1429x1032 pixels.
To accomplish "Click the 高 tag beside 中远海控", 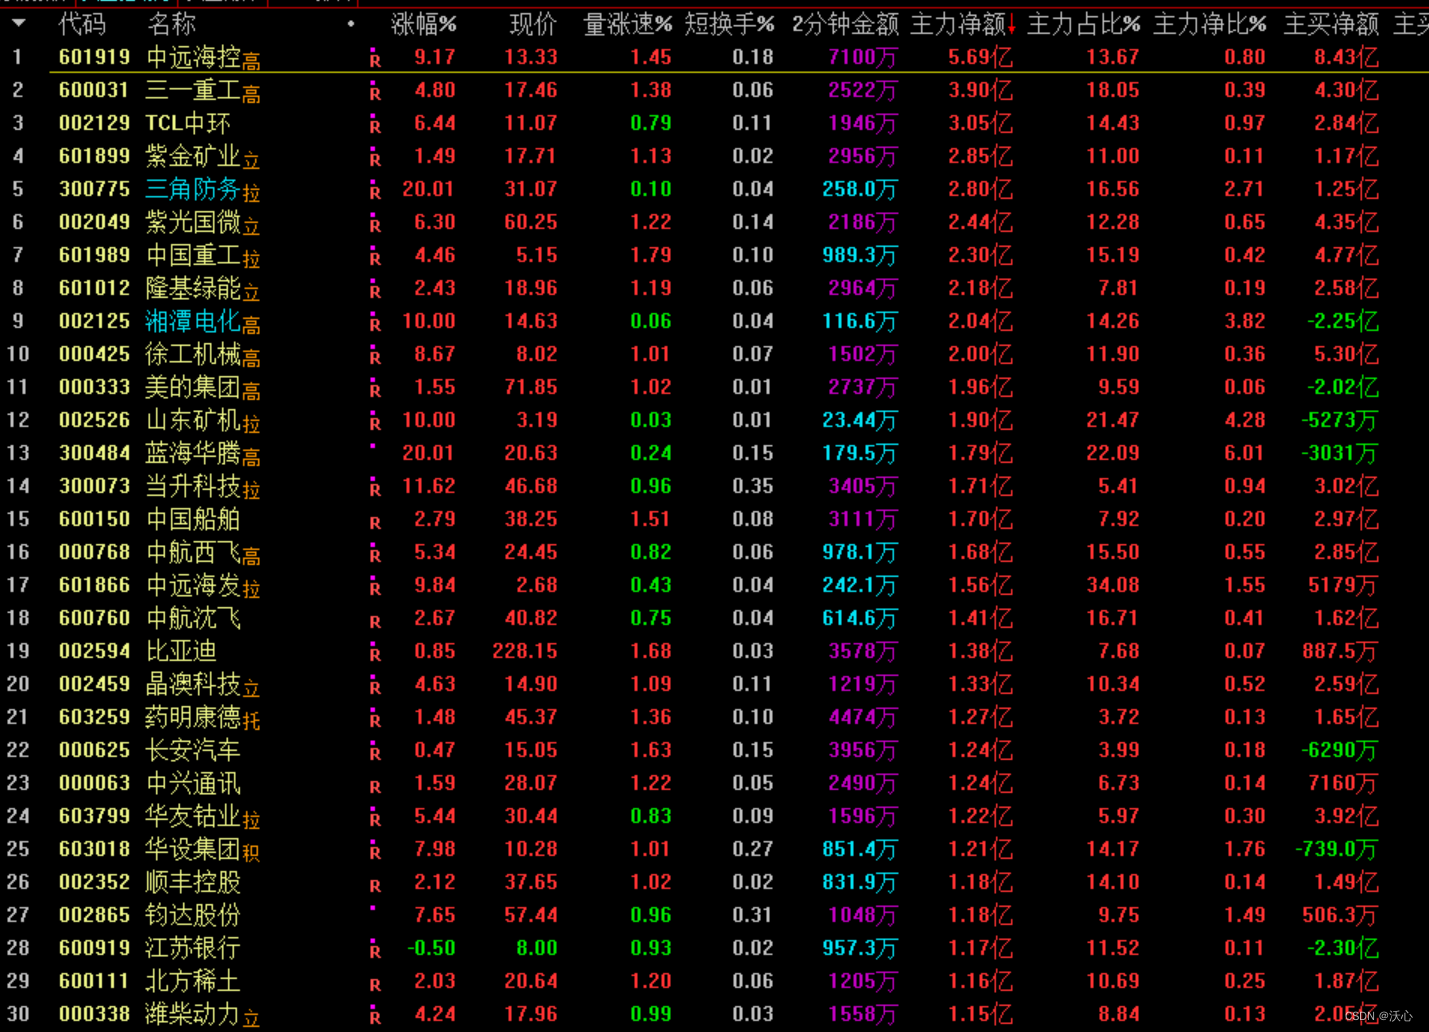I will point(251,62).
